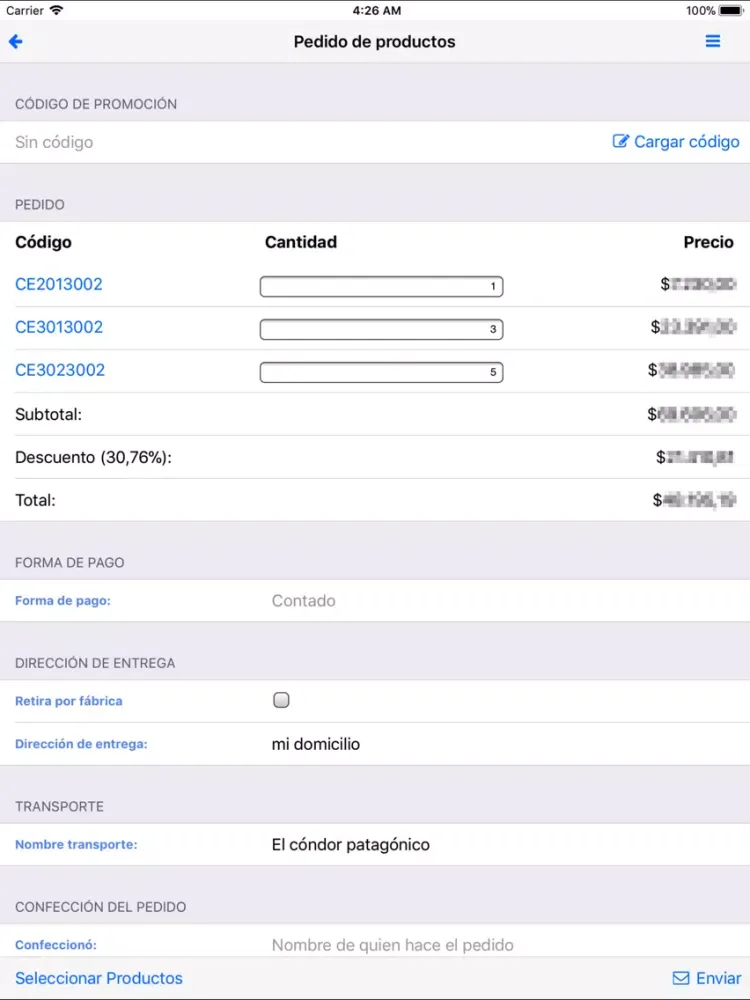The image size is (750, 1000).
Task: Tap the Código column header
Action: click(43, 242)
